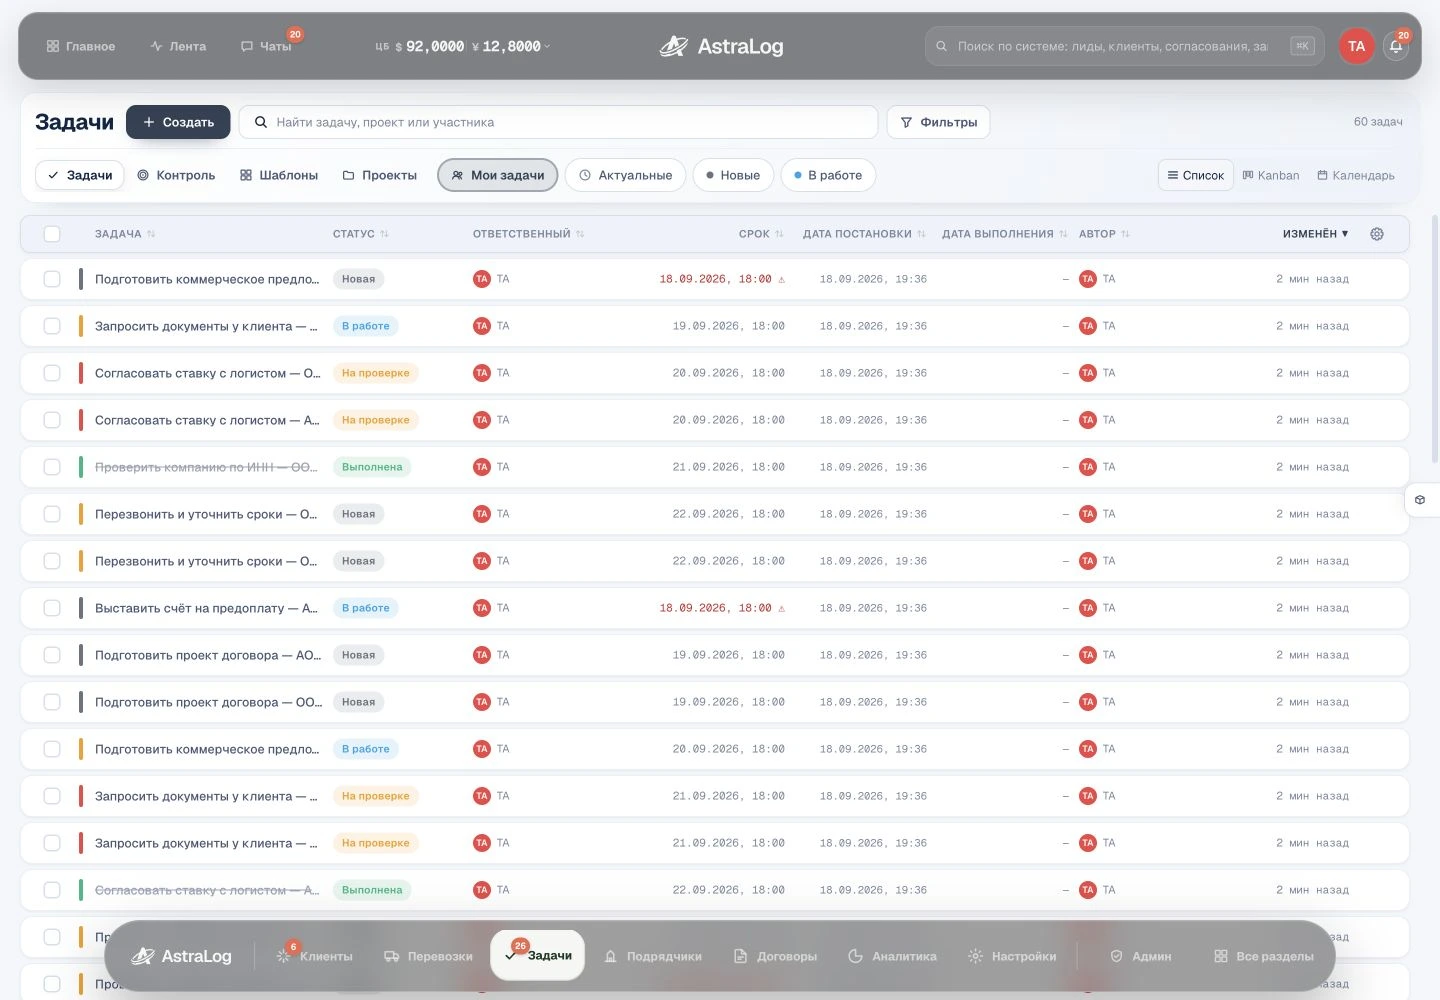Viewport: 1440px width, 1000px height.
Task: Check the Проверить компанию по ИНН row checkbox
Action: pyautogui.click(x=52, y=467)
